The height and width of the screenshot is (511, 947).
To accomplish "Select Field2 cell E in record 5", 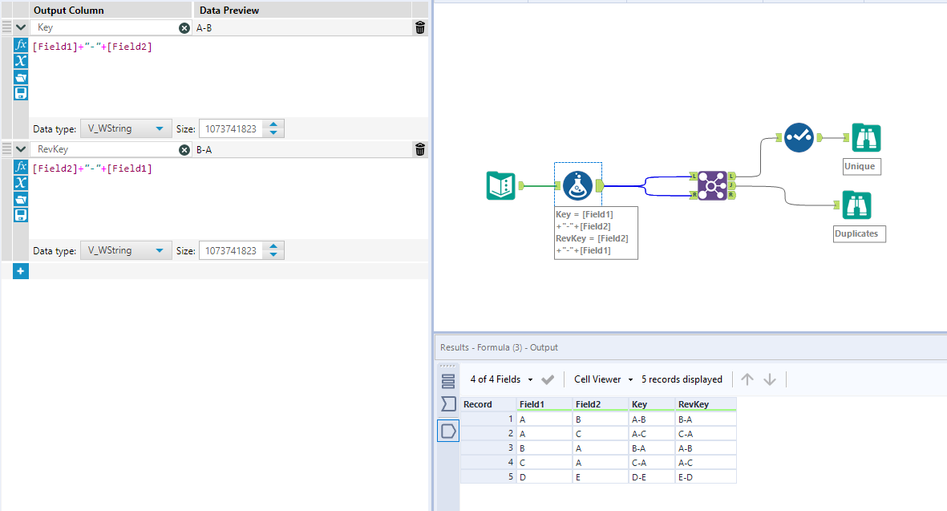I will click(600, 477).
